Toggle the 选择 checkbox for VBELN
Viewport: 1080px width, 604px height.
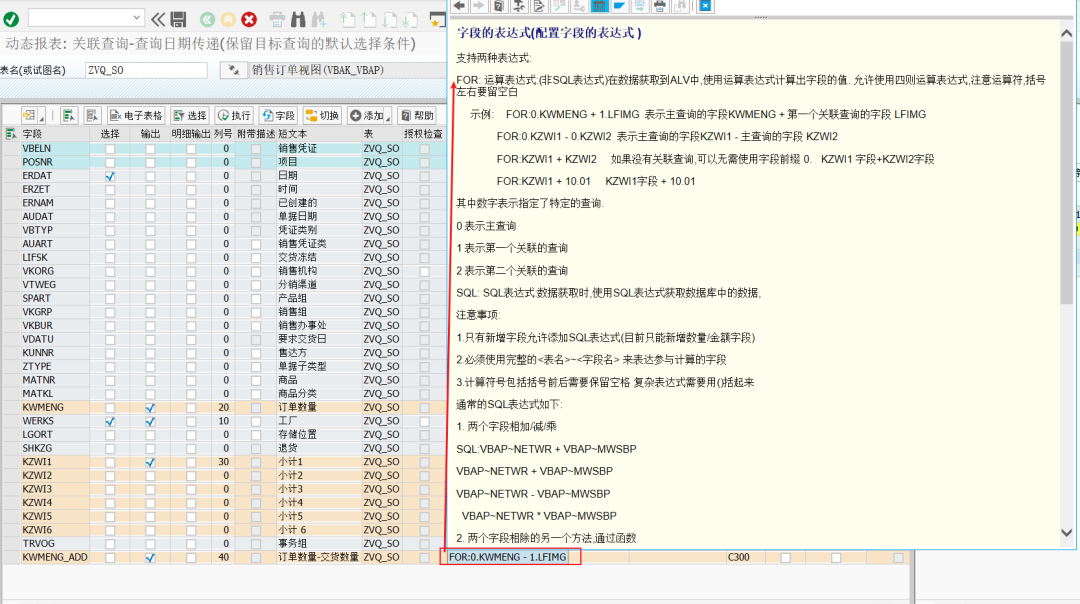tap(110, 148)
